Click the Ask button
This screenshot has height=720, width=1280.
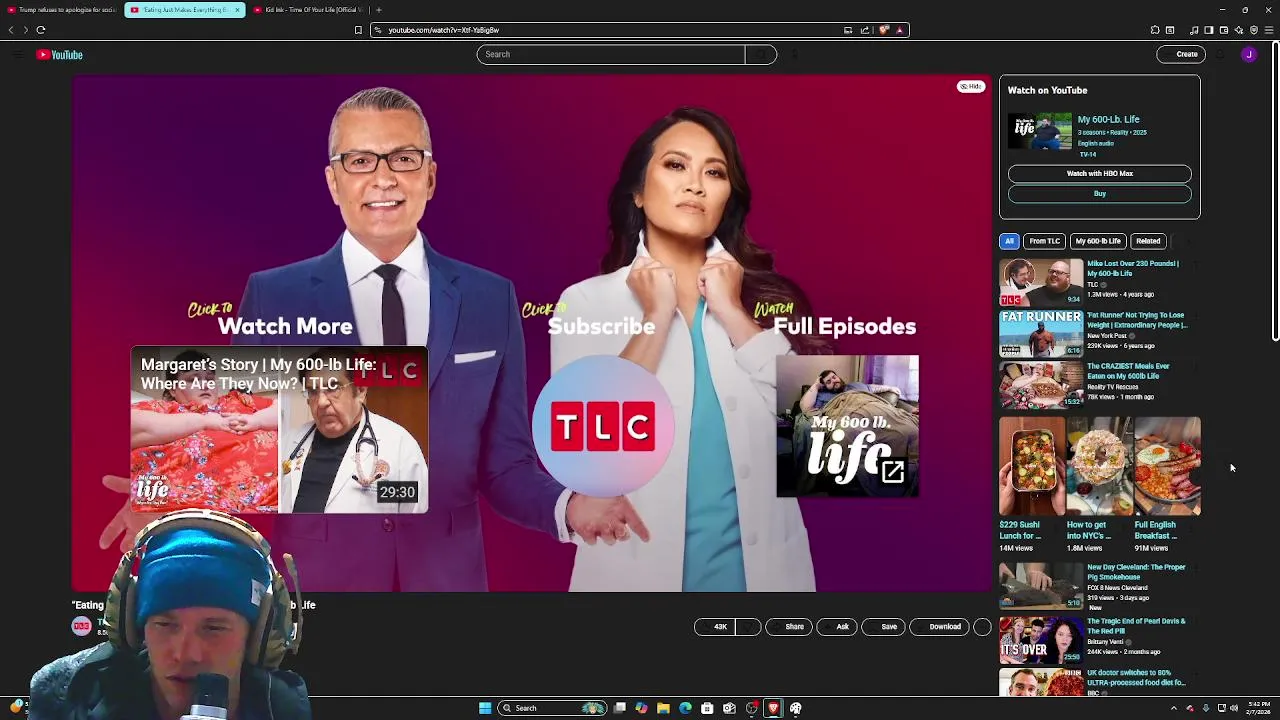837,627
